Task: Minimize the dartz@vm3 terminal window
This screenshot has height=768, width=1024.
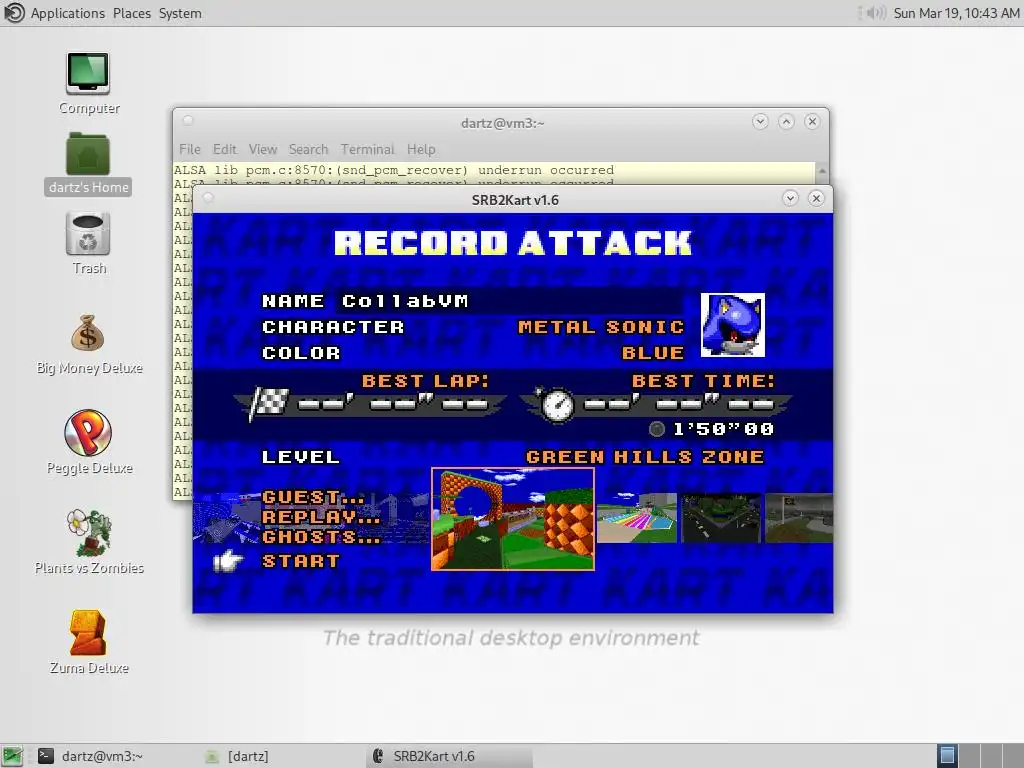Action: point(760,121)
